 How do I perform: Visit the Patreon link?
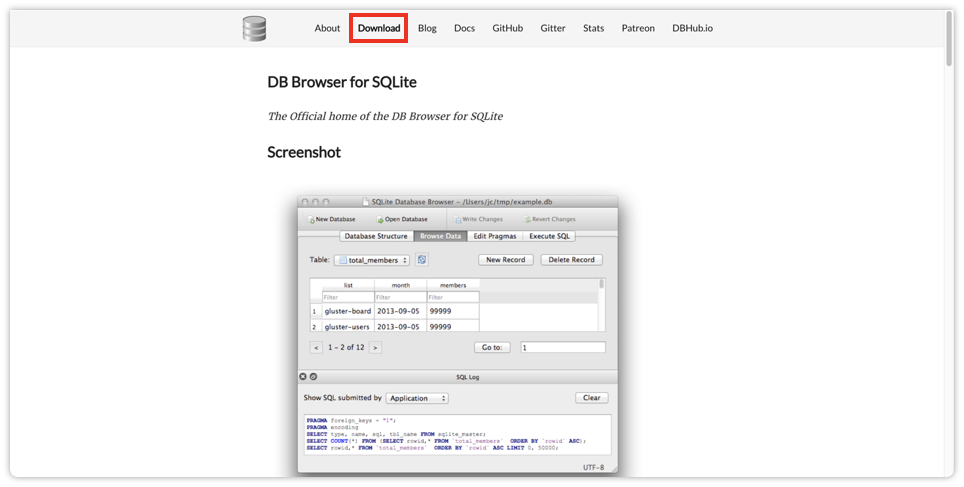638,28
